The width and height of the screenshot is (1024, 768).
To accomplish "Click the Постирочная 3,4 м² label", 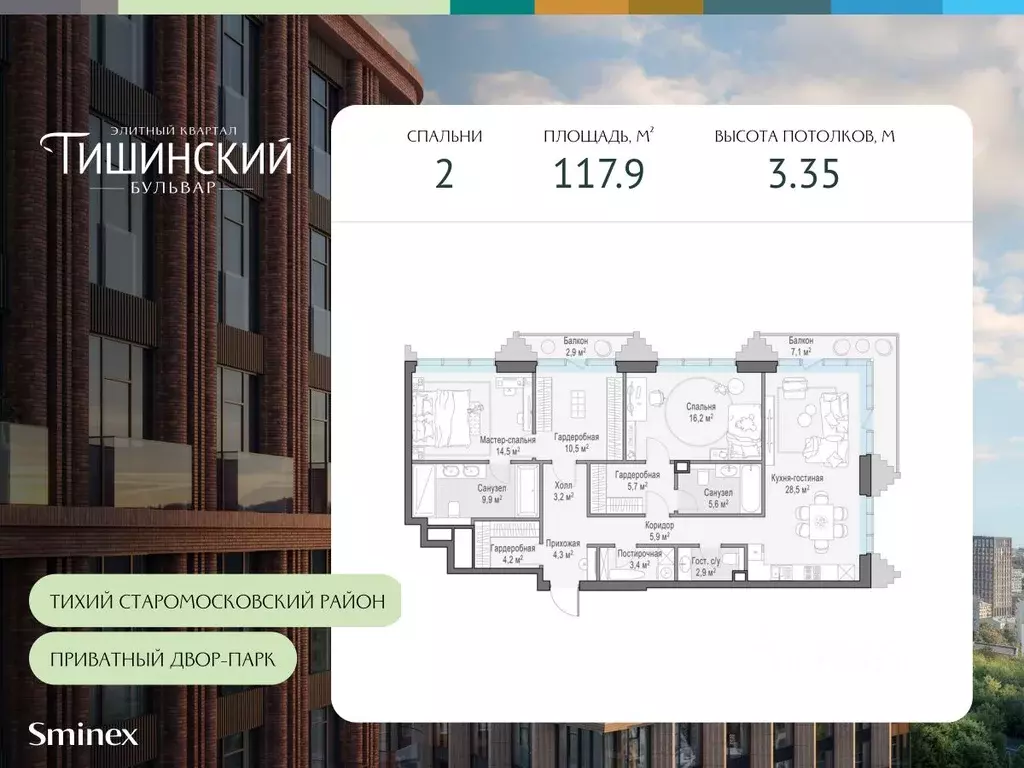I will [640, 559].
